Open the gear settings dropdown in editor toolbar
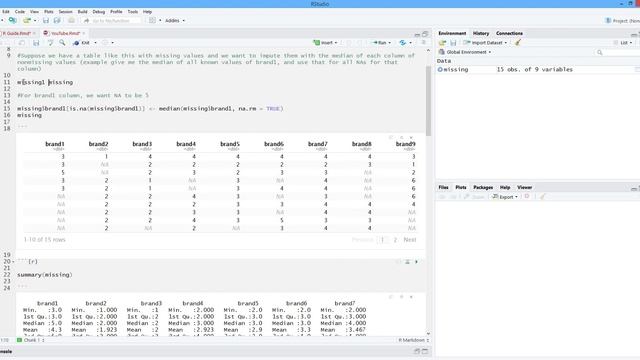Image resolution: width=640 pixels, height=360 pixels. [x=108, y=43]
